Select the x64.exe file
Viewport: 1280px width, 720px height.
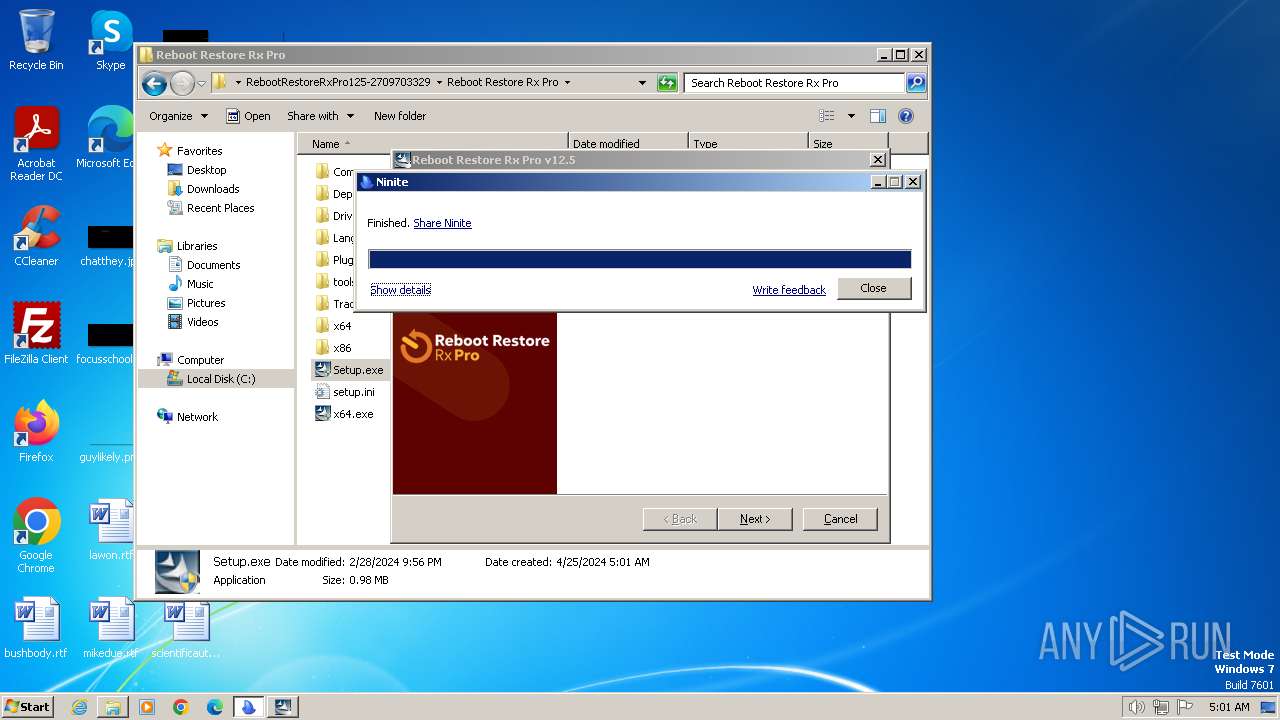point(344,414)
